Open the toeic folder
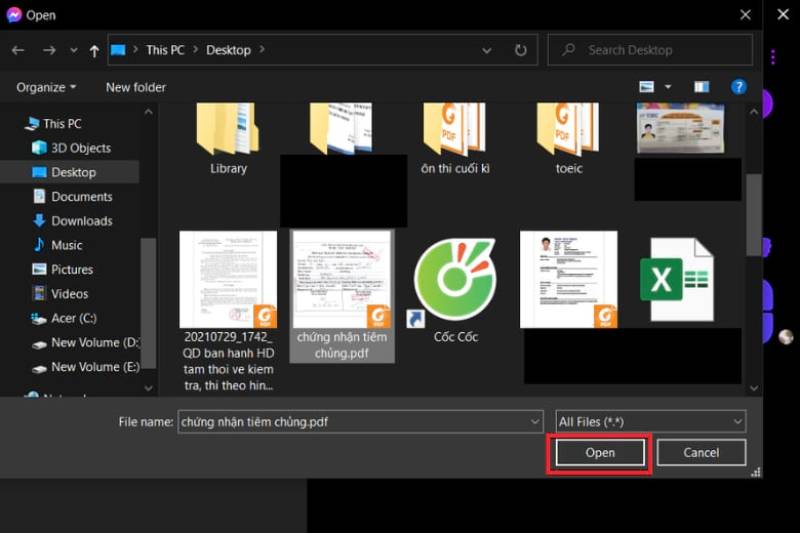The image size is (800, 533). click(568, 135)
